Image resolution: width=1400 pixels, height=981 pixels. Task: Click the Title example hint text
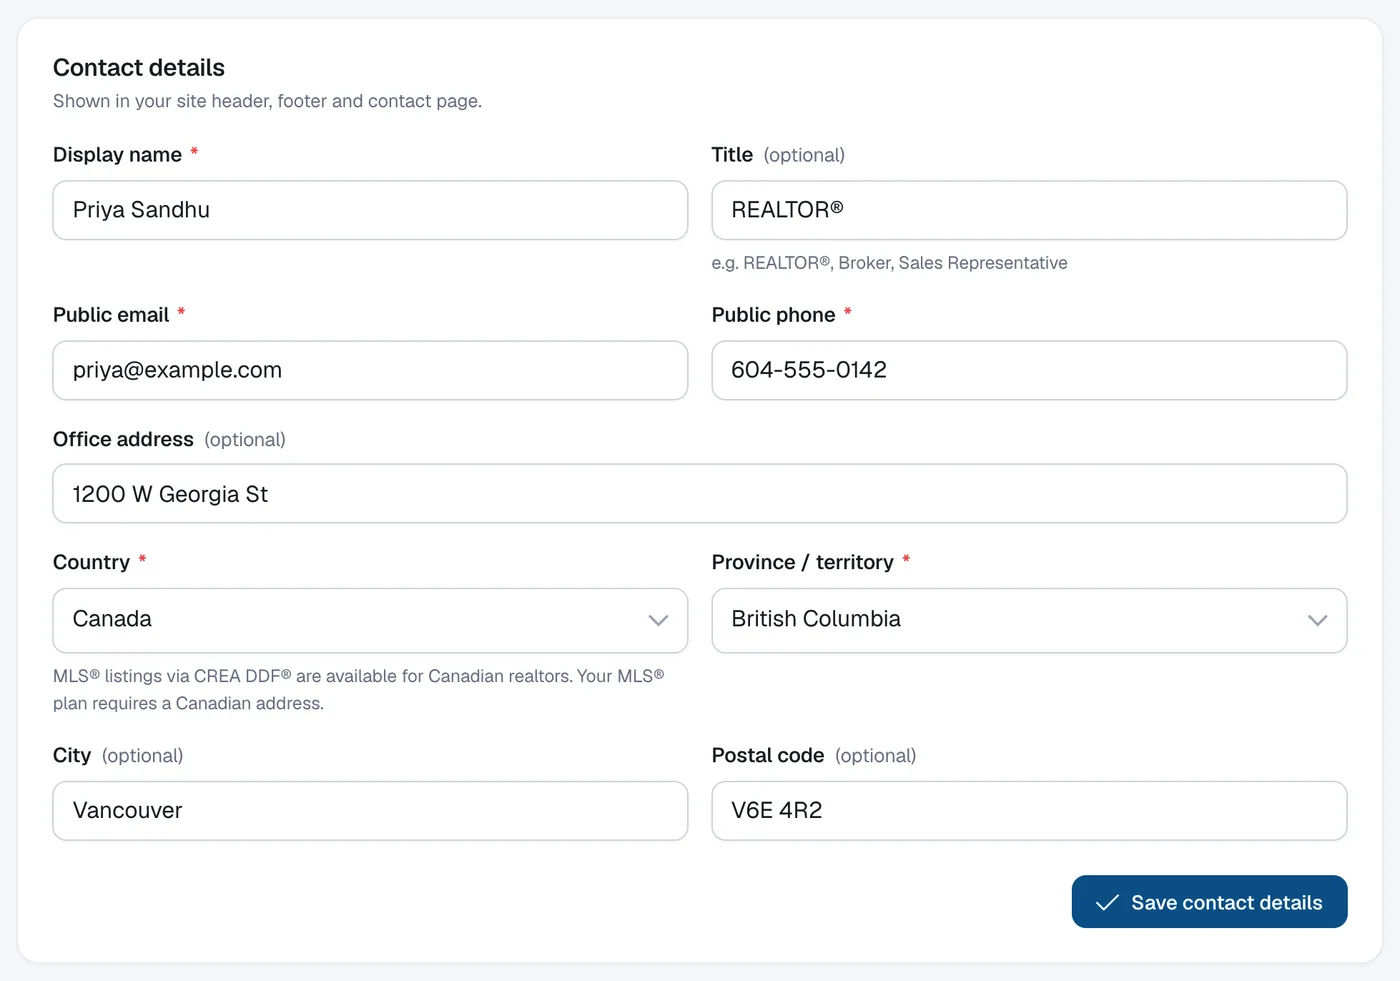click(x=889, y=263)
